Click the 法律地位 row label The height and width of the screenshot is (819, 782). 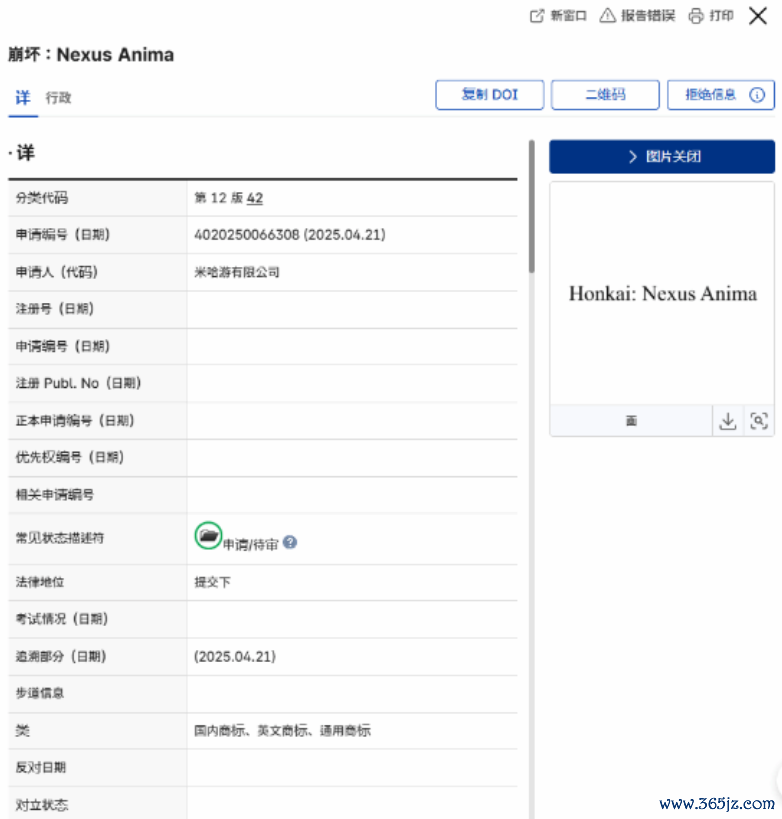pos(40,582)
